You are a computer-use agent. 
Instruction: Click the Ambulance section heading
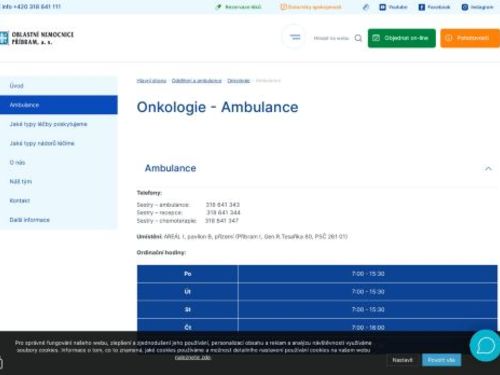[170, 168]
